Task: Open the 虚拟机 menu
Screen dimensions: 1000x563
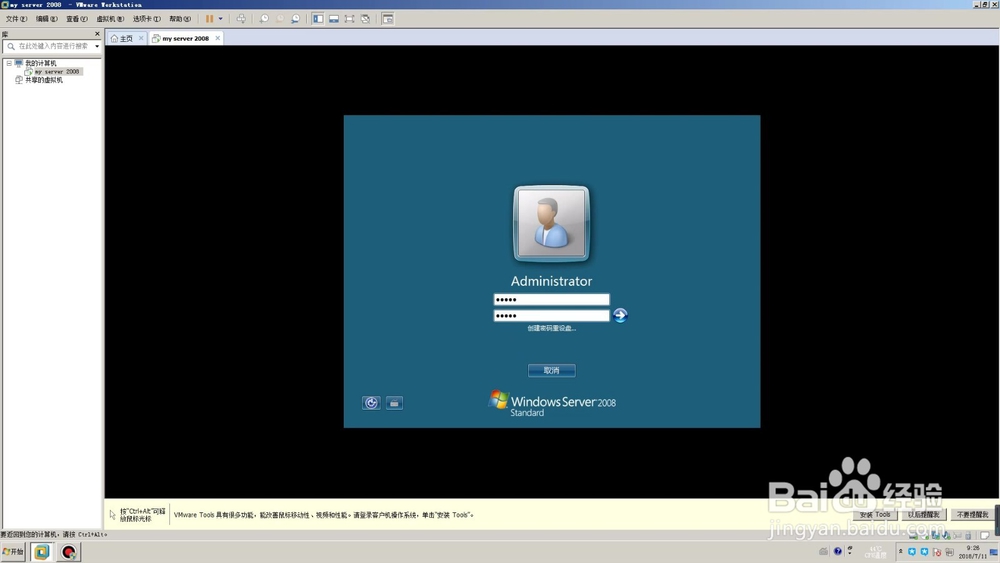Action: tap(110, 18)
